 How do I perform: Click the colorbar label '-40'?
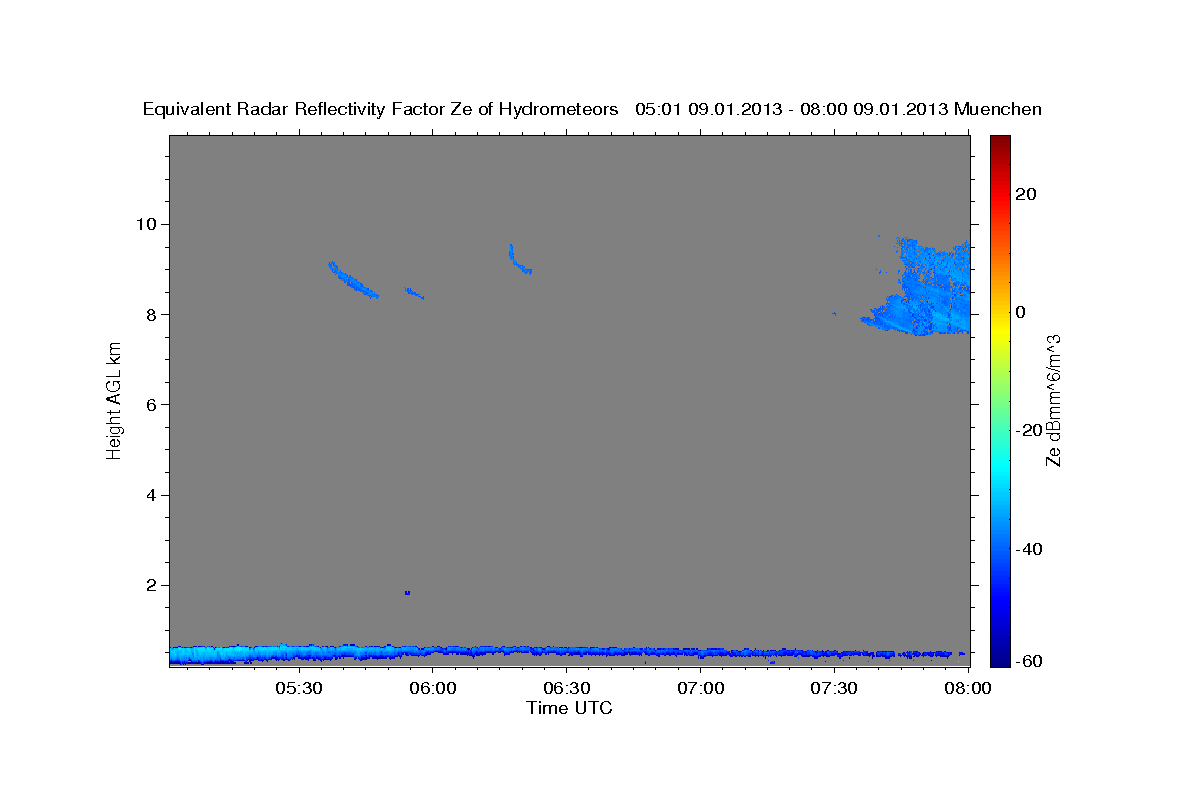tap(1029, 549)
